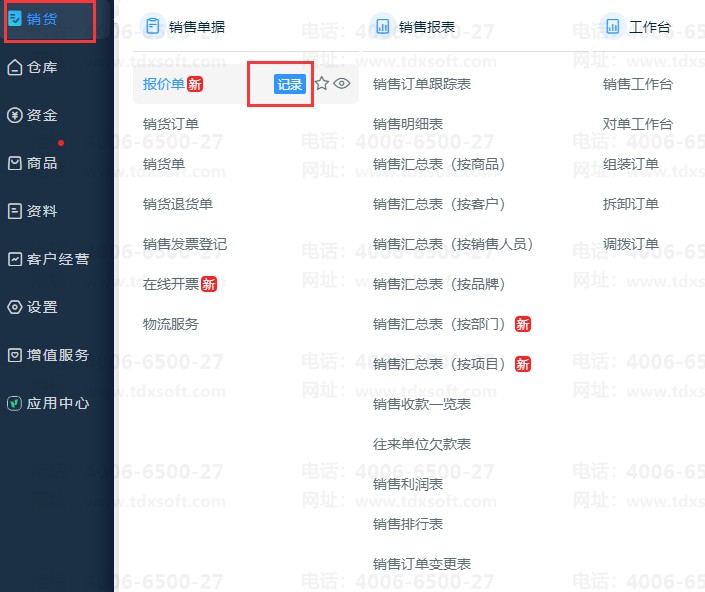705x592 pixels.
Task: Click the 销售报表 header icon
Action: 382,27
